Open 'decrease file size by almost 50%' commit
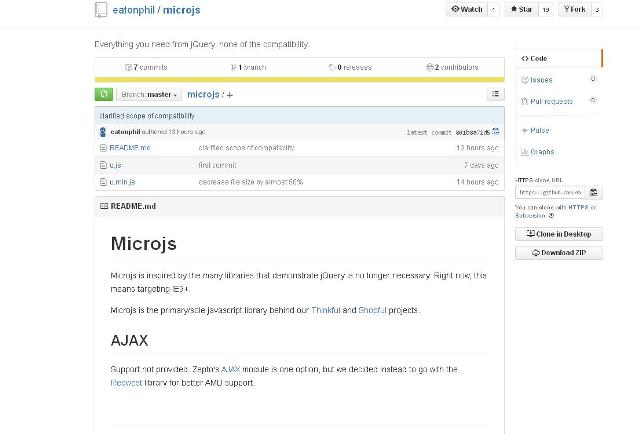640x434 pixels. pos(251,182)
